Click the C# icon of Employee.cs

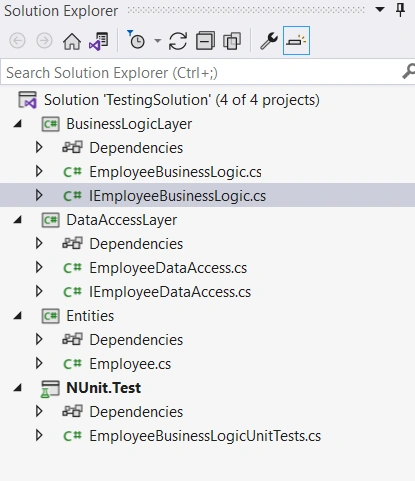(x=72, y=364)
